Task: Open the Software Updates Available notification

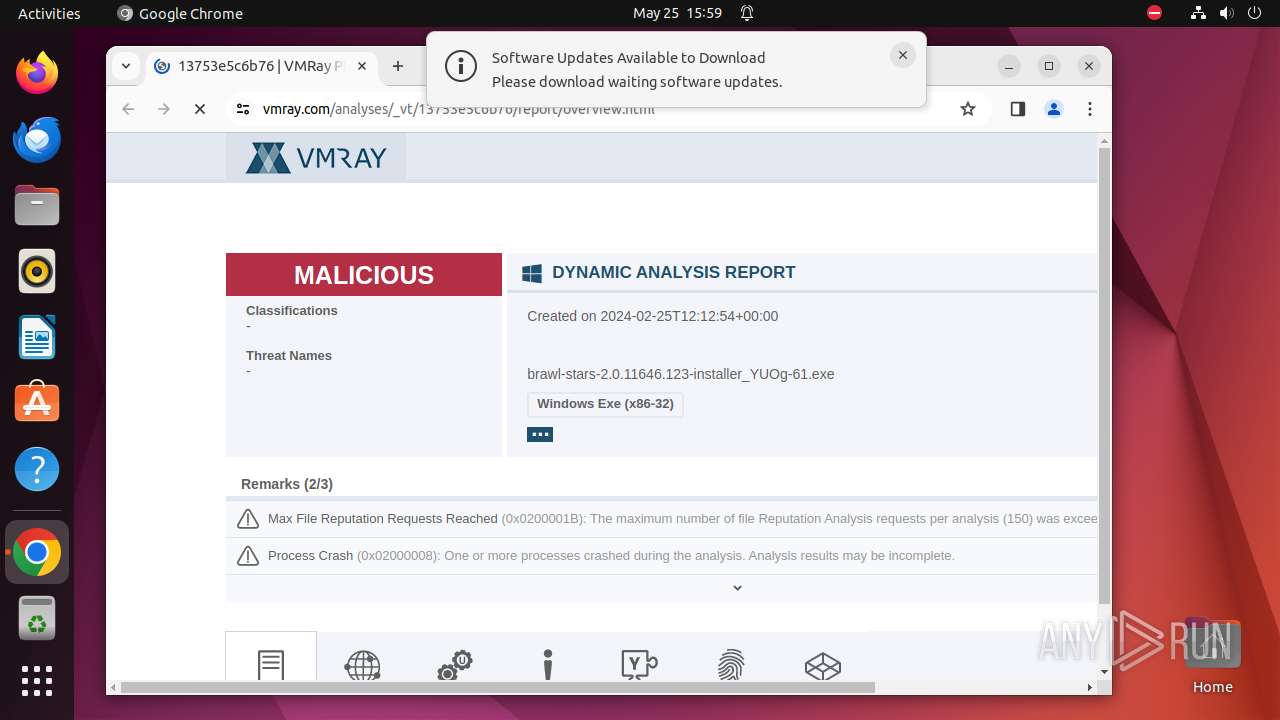Action: (676, 69)
